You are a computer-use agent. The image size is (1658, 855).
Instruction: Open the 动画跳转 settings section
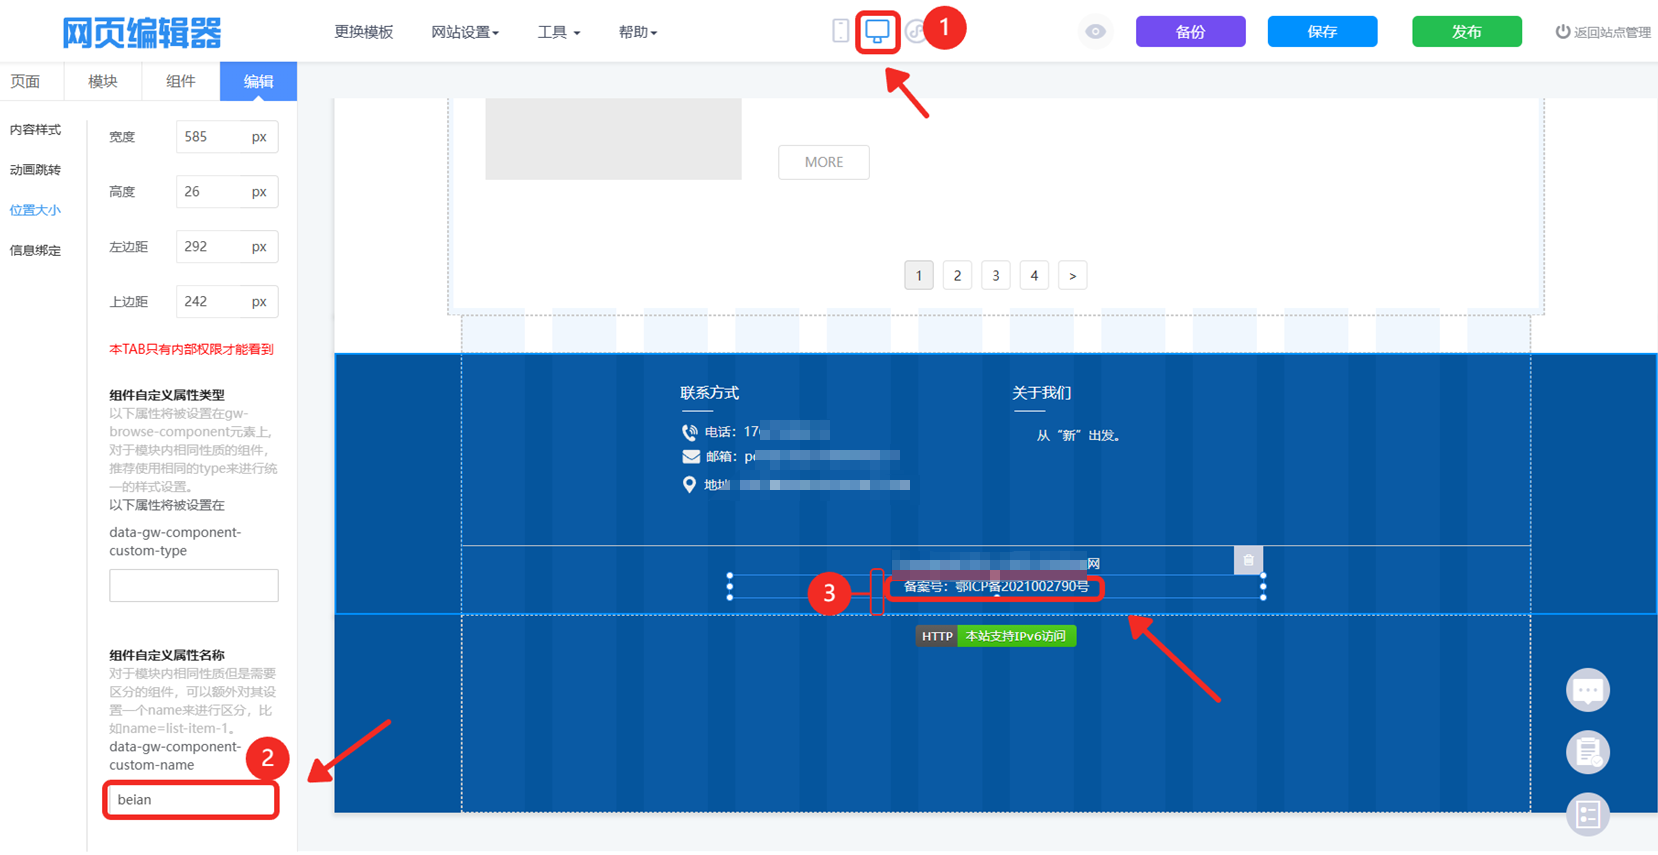click(x=35, y=170)
